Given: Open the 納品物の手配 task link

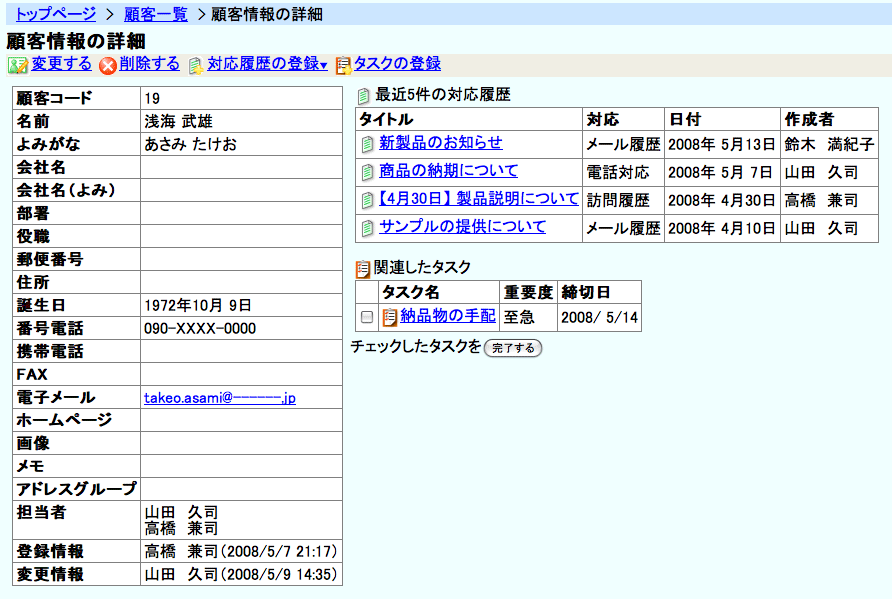Looking at the screenshot, I should pyautogui.click(x=447, y=316).
